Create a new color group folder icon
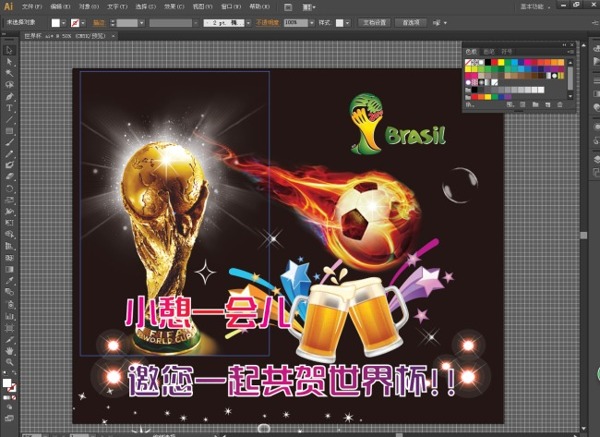This screenshot has height=437, width=600. click(x=535, y=104)
